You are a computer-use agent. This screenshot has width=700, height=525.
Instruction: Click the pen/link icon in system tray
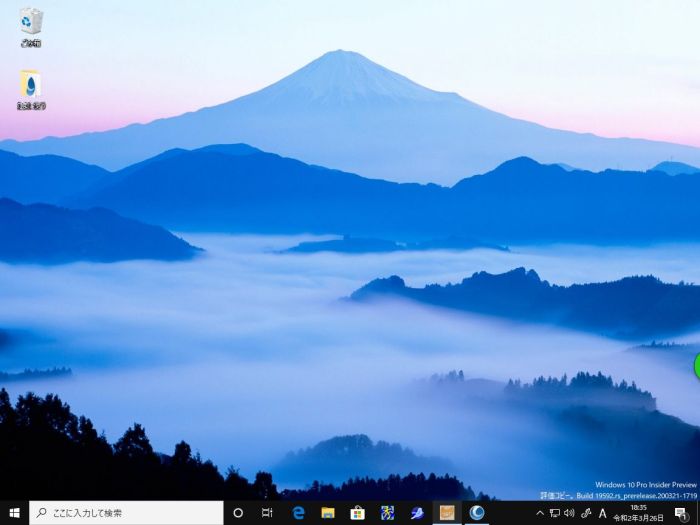pyautogui.click(x=586, y=513)
